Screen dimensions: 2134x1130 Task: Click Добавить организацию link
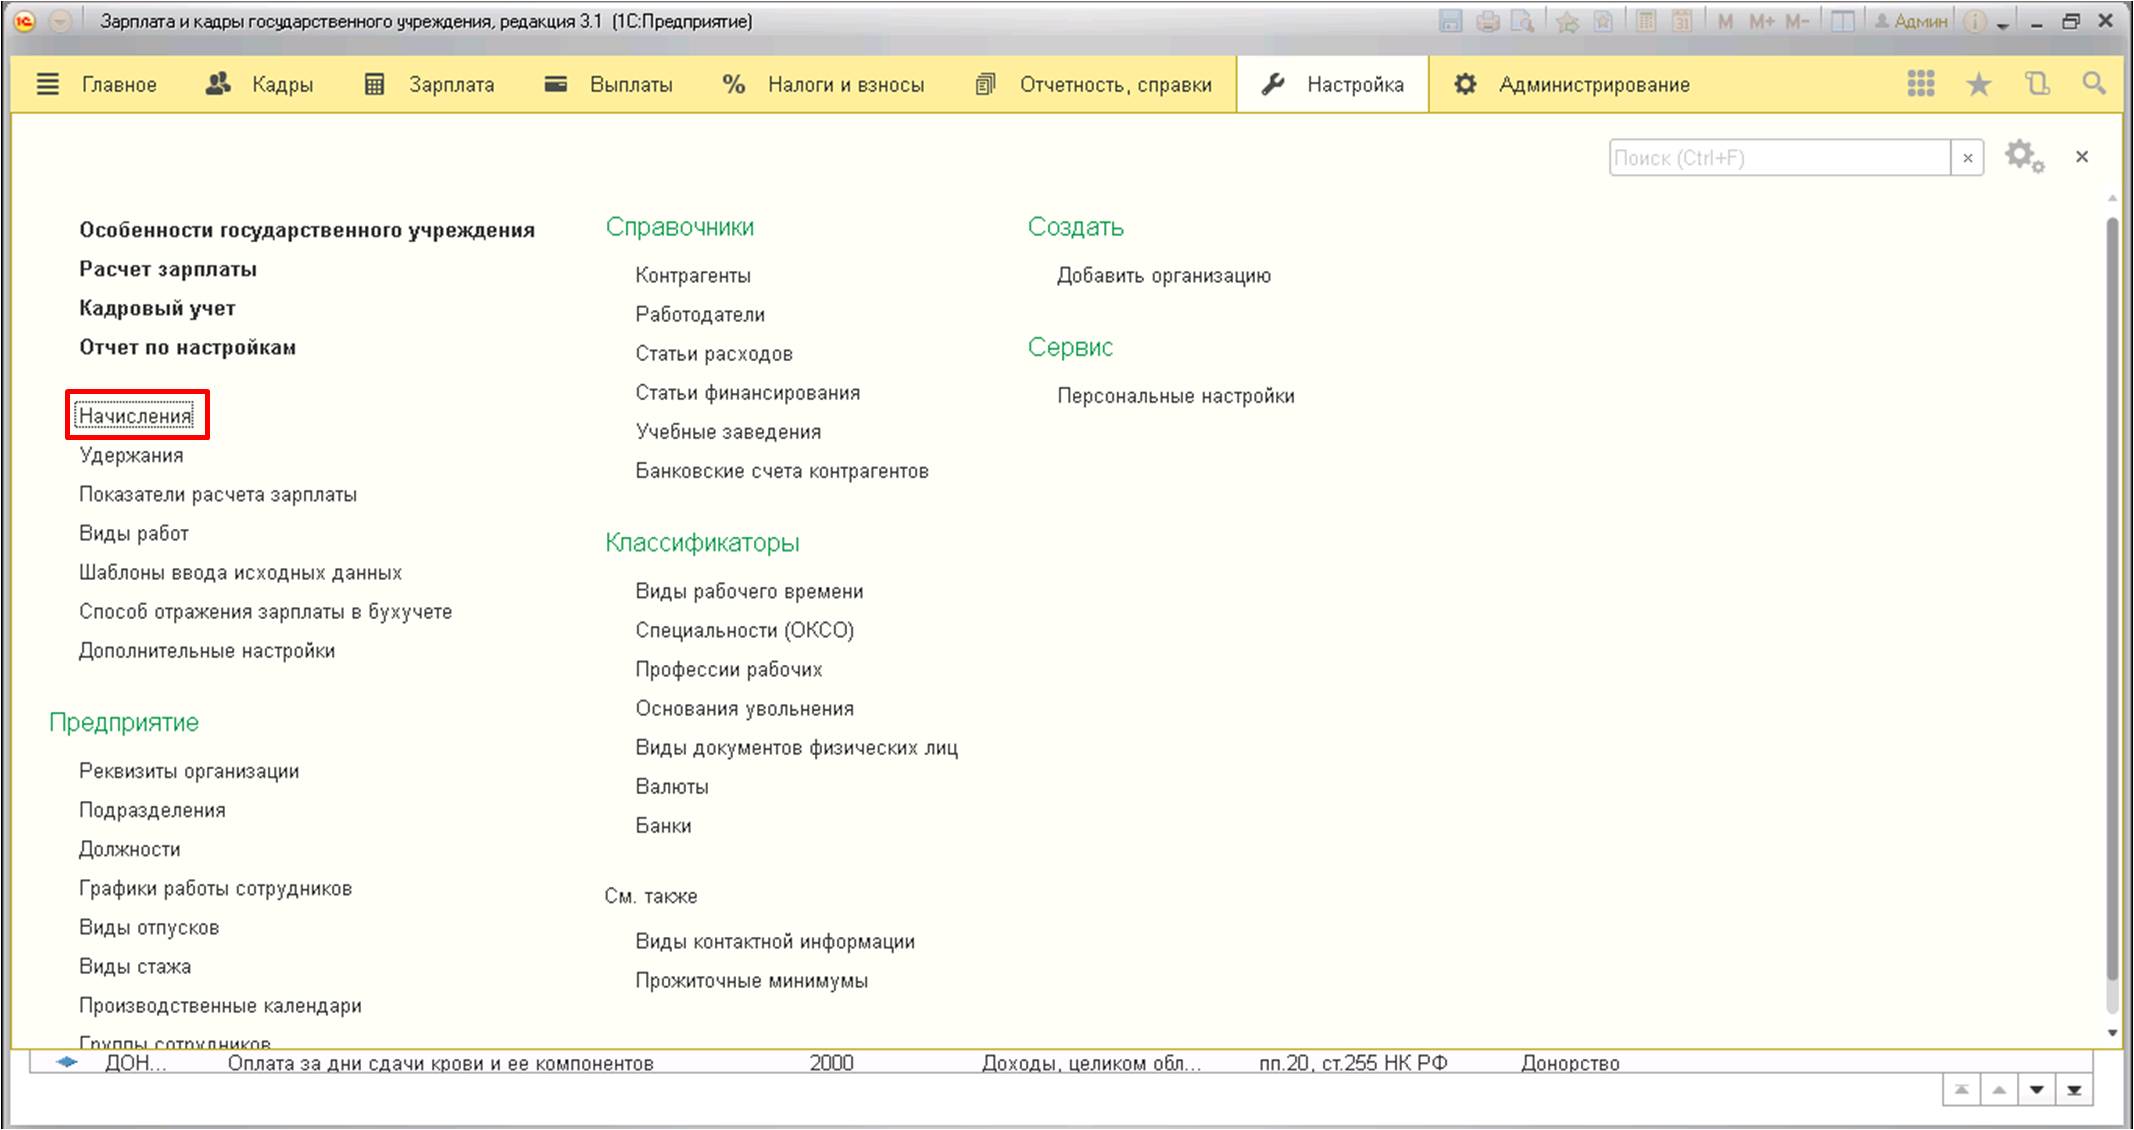click(x=1164, y=275)
